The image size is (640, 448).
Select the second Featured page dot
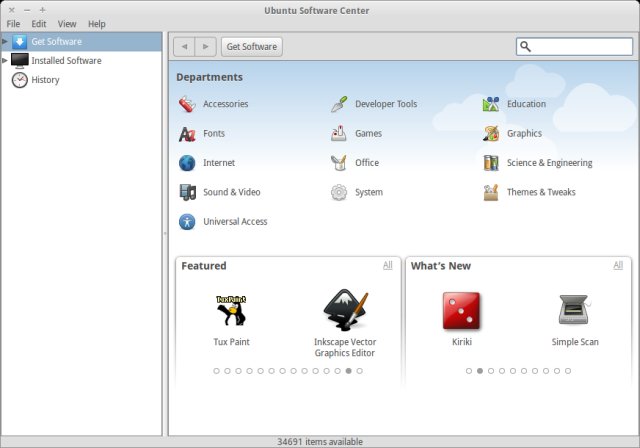[x=227, y=371]
